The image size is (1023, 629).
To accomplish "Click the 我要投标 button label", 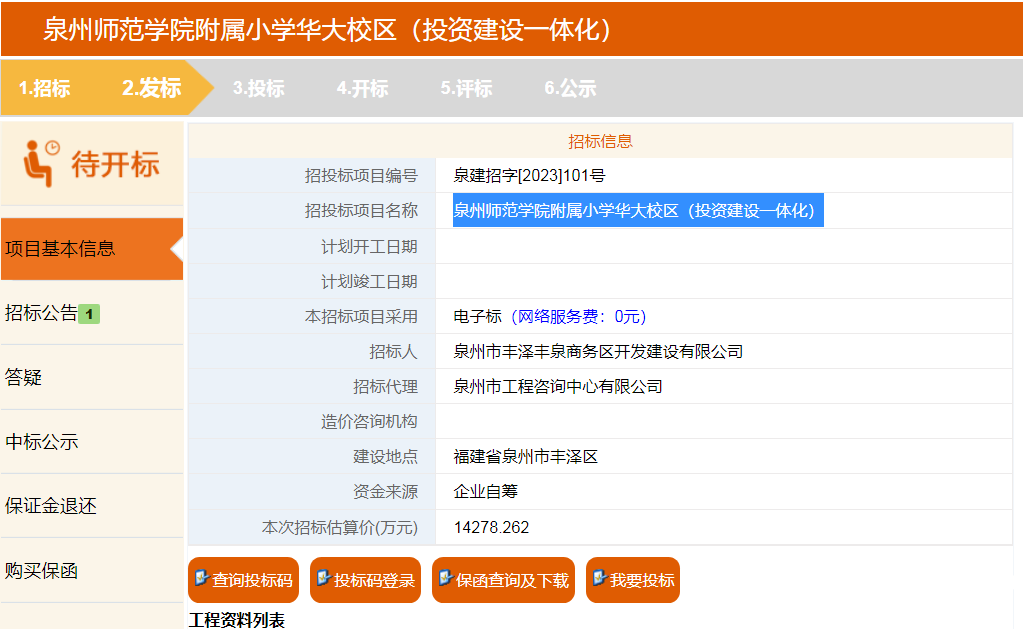I will (x=643, y=580).
